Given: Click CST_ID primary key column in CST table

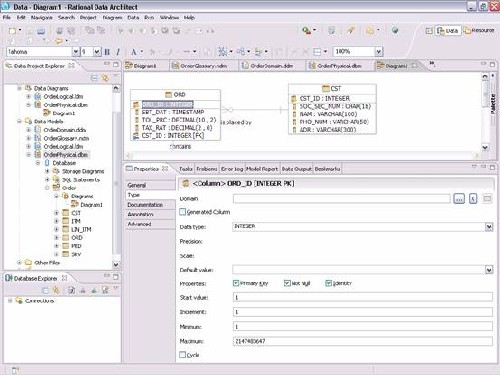Looking at the screenshot, I should click(x=324, y=98).
